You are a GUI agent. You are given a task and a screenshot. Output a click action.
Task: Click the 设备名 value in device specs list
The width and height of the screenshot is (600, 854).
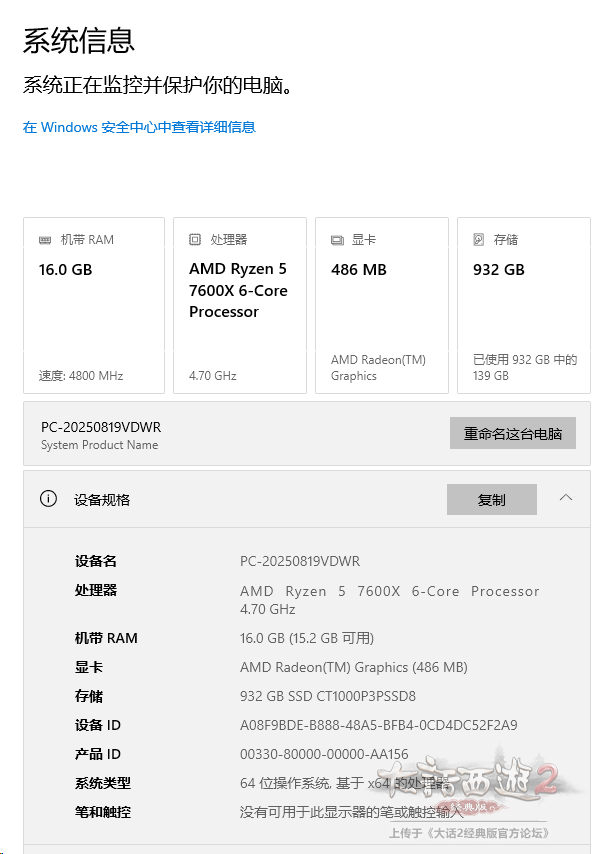click(x=300, y=561)
